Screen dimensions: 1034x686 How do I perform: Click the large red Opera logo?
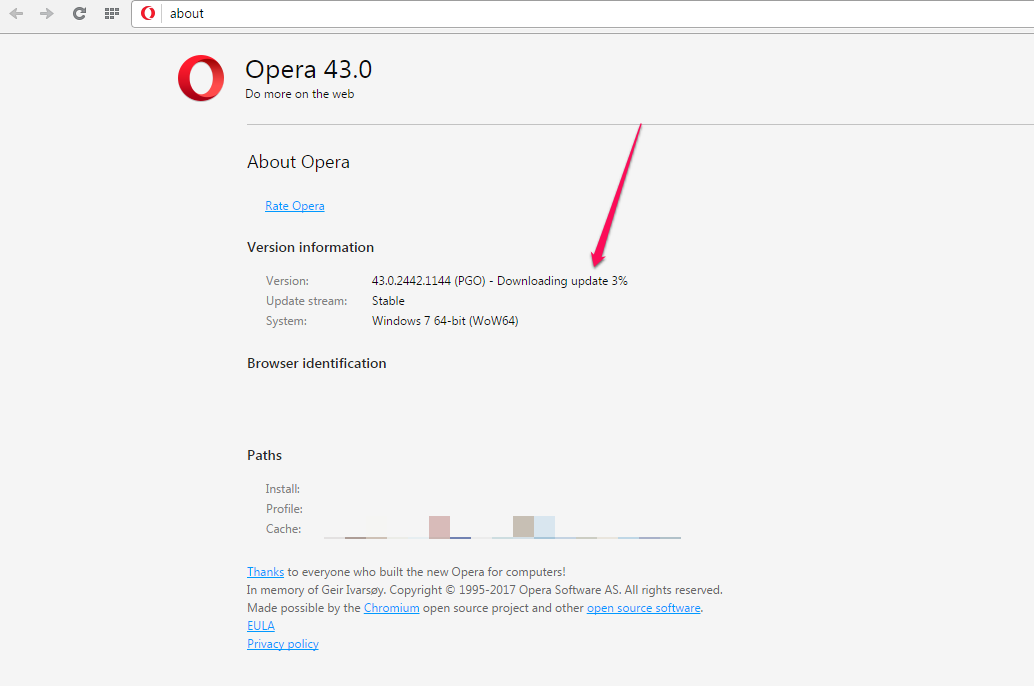201,78
